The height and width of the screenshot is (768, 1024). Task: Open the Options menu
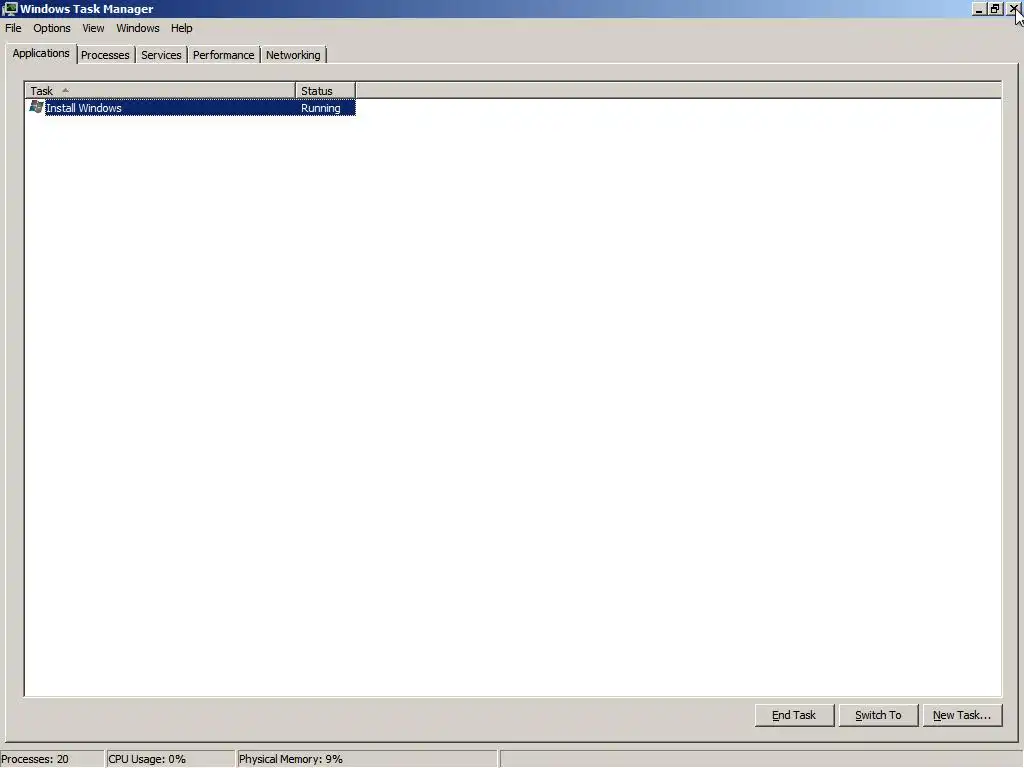[x=52, y=28]
